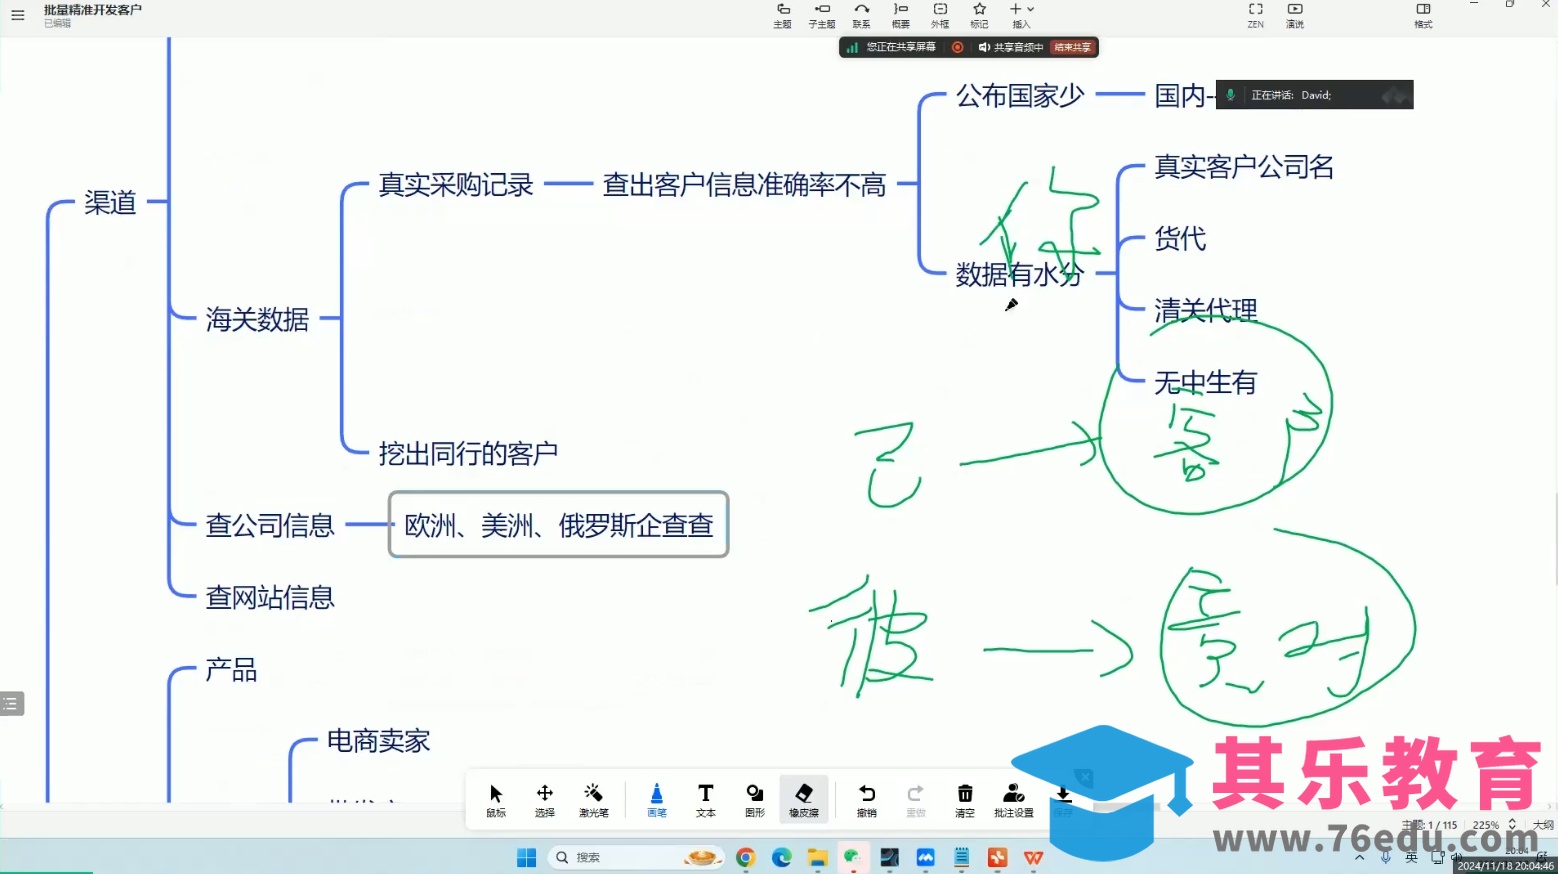
Task: Clear all annotations with 清空
Action: point(964,800)
